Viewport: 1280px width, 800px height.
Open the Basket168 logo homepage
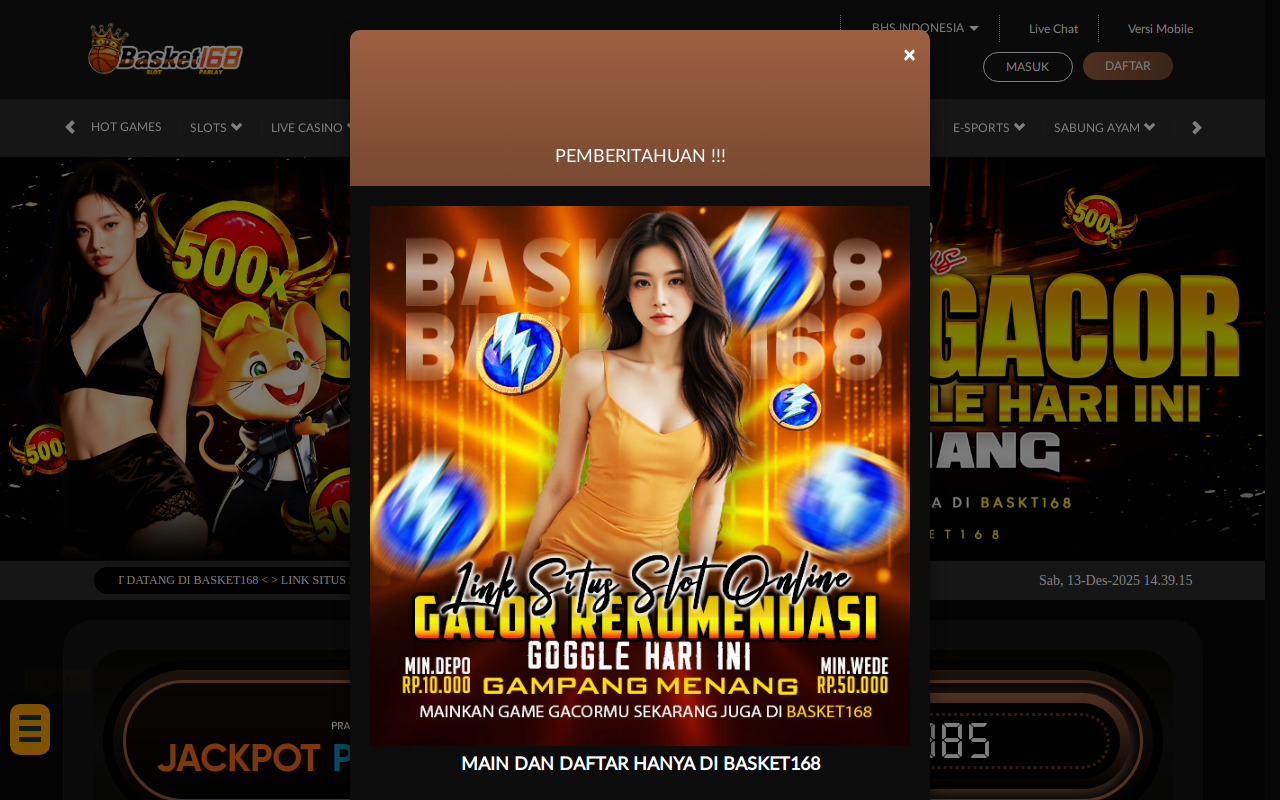tap(165, 50)
